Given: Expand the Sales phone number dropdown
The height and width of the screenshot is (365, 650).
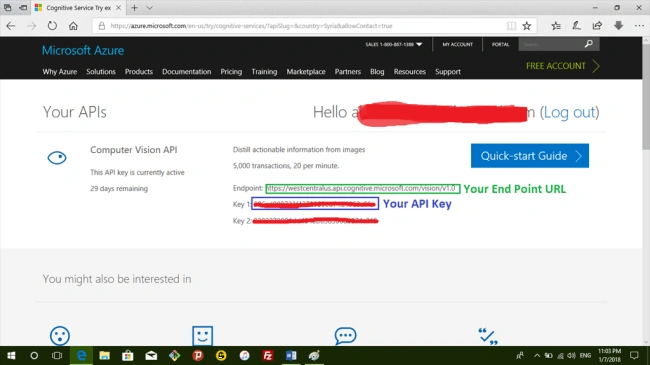Looking at the screenshot, I should pyautogui.click(x=394, y=44).
